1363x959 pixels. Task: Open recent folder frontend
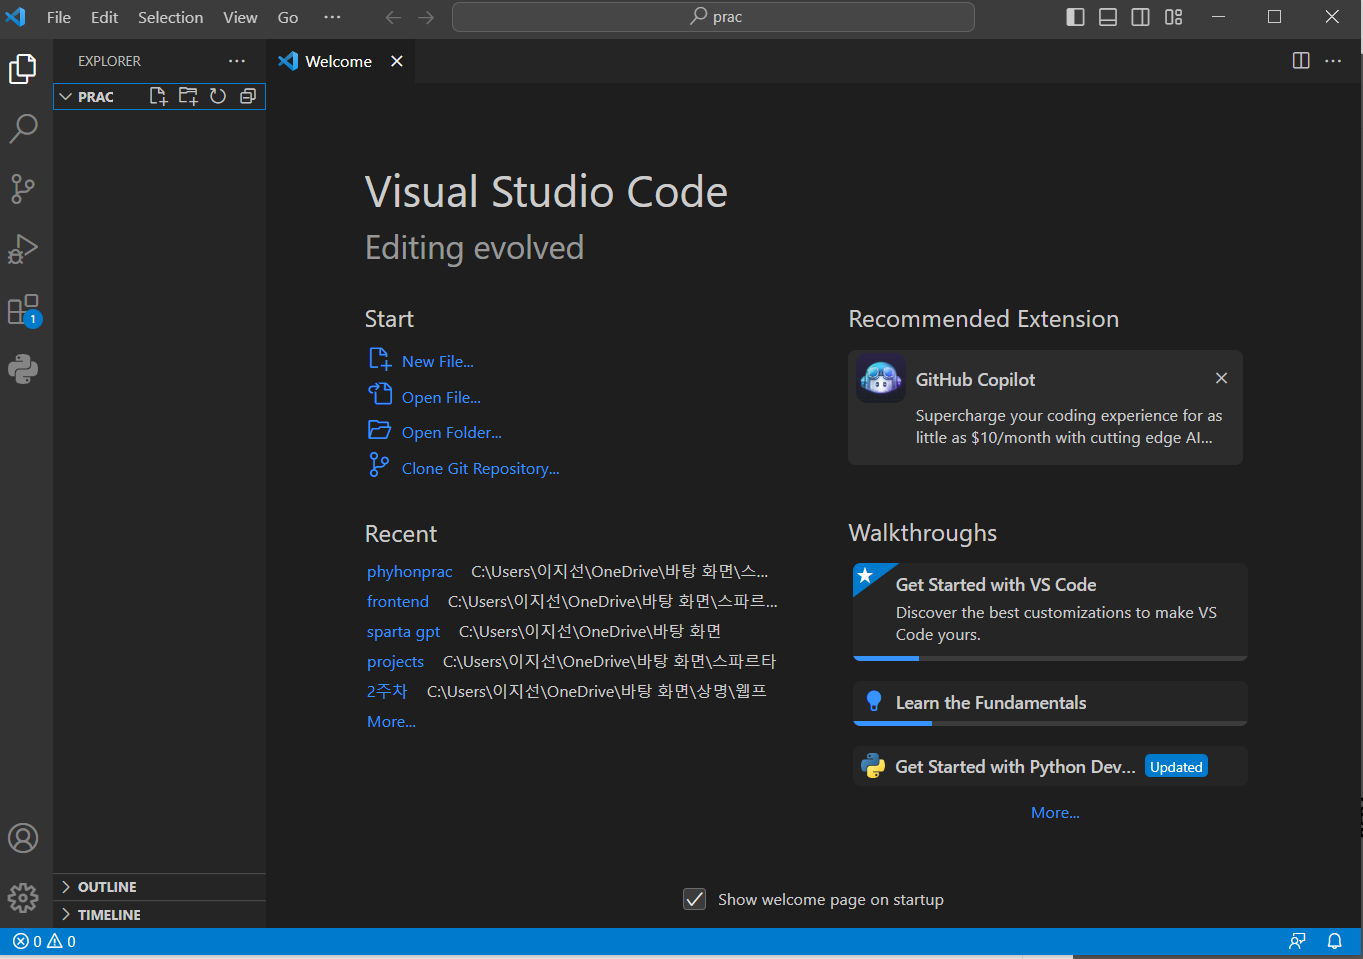(398, 602)
